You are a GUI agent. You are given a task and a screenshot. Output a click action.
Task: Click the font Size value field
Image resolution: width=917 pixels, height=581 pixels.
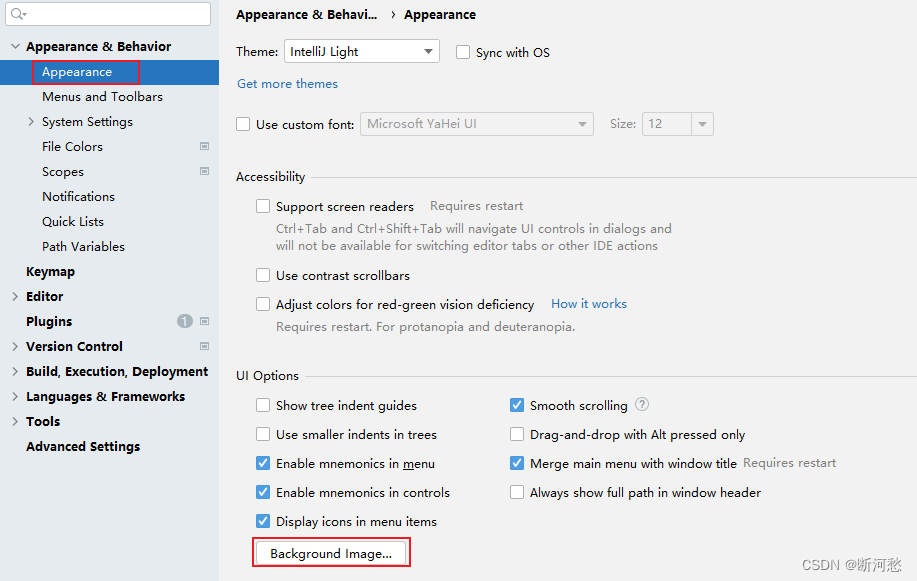click(667, 124)
